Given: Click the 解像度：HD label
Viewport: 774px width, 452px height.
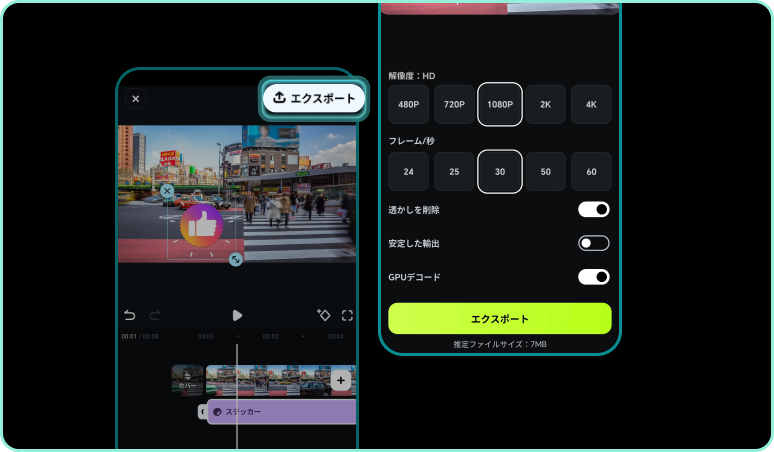Looking at the screenshot, I should tap(412, 76).
